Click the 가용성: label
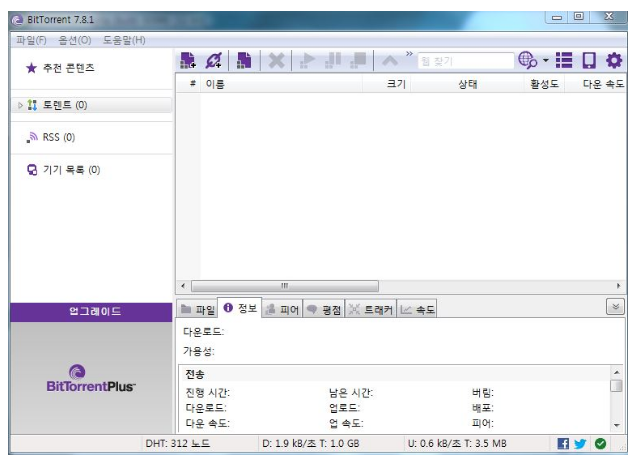Image resolution: width=636 pixels, height=465 pixels. (199, 351)
